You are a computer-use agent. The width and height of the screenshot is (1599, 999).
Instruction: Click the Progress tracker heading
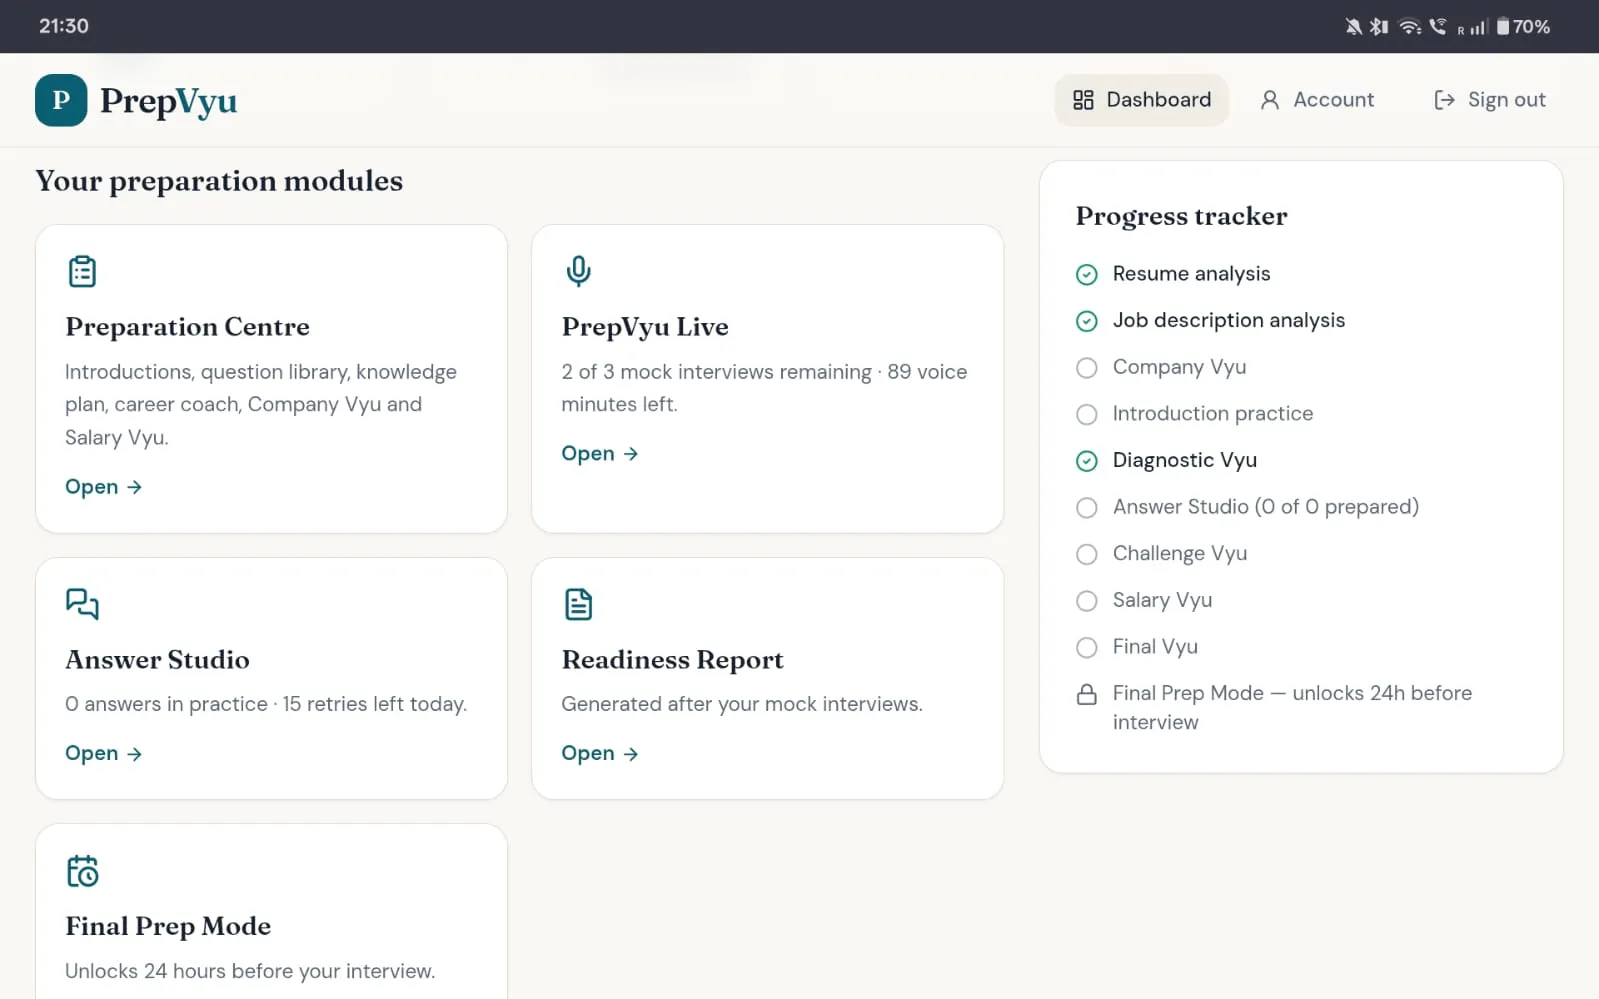1181,216
